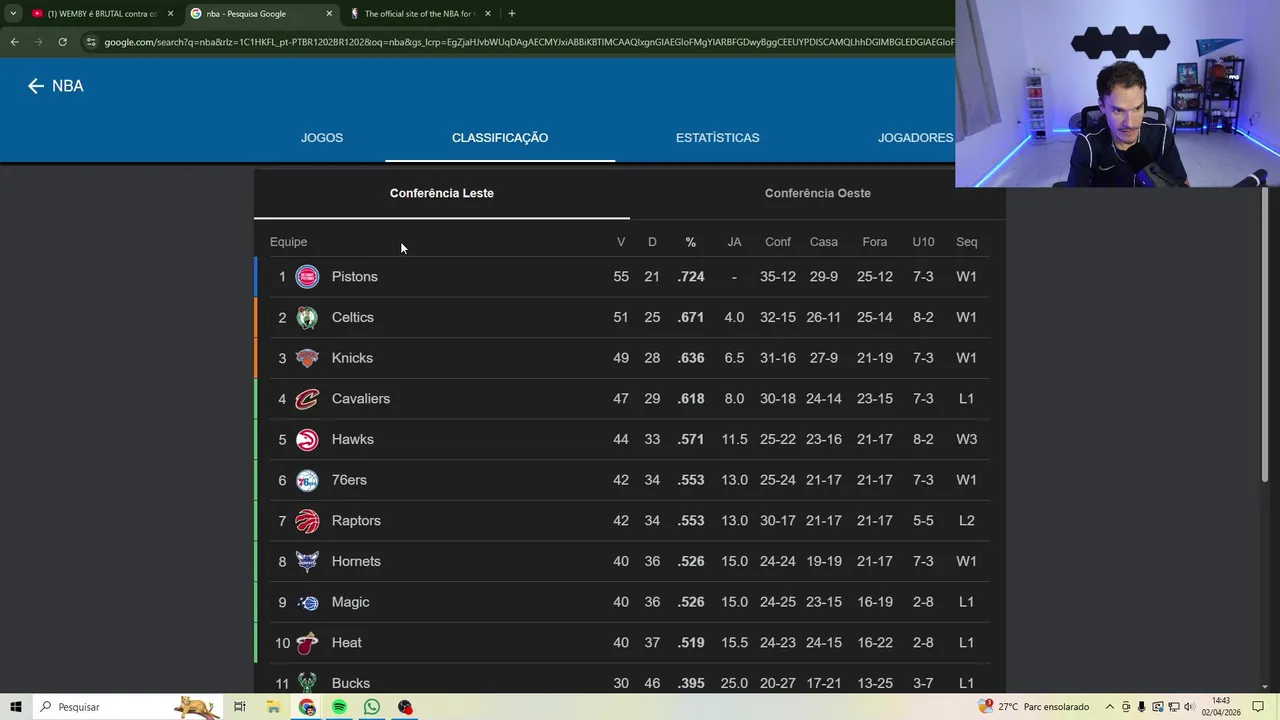Open Spotify from the taskbar

click(x=339, y=707)
